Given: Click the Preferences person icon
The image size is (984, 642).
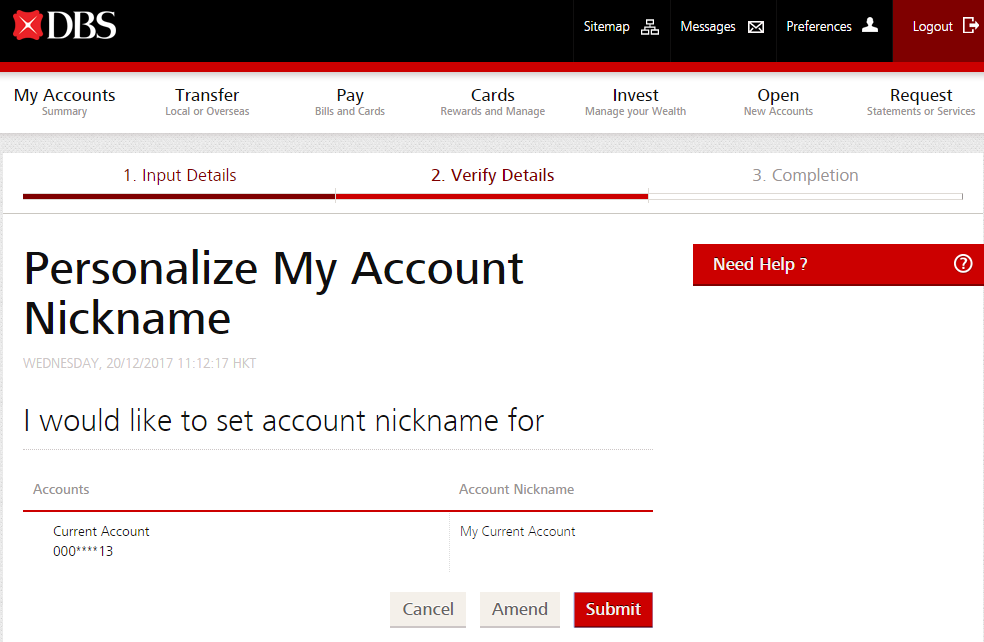Looking at the screenshot, I should [x=870, y=26].
